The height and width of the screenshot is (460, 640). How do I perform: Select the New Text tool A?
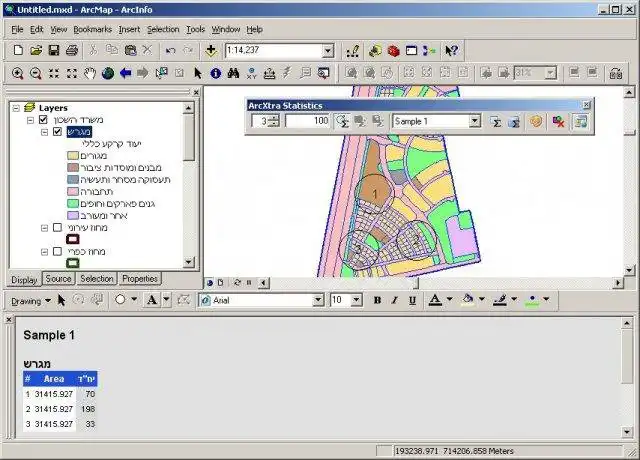click(152, 300)
